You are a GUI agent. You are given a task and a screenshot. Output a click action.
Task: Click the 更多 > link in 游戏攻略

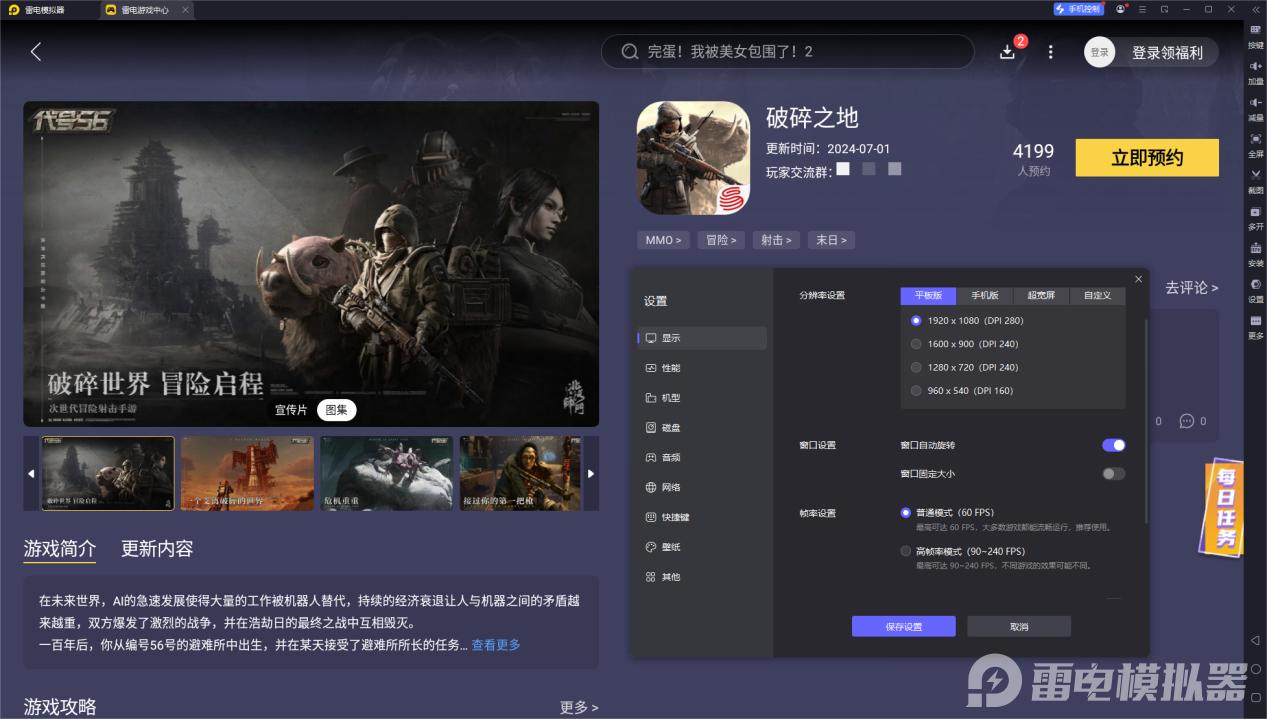click(578, 707)
